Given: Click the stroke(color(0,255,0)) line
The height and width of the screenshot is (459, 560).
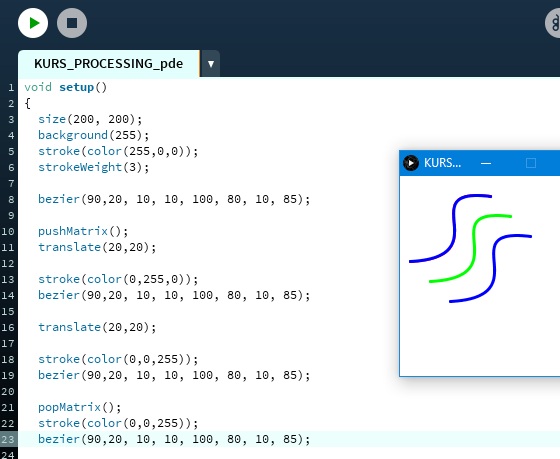Looking at the screenshot, I should 118,279.
